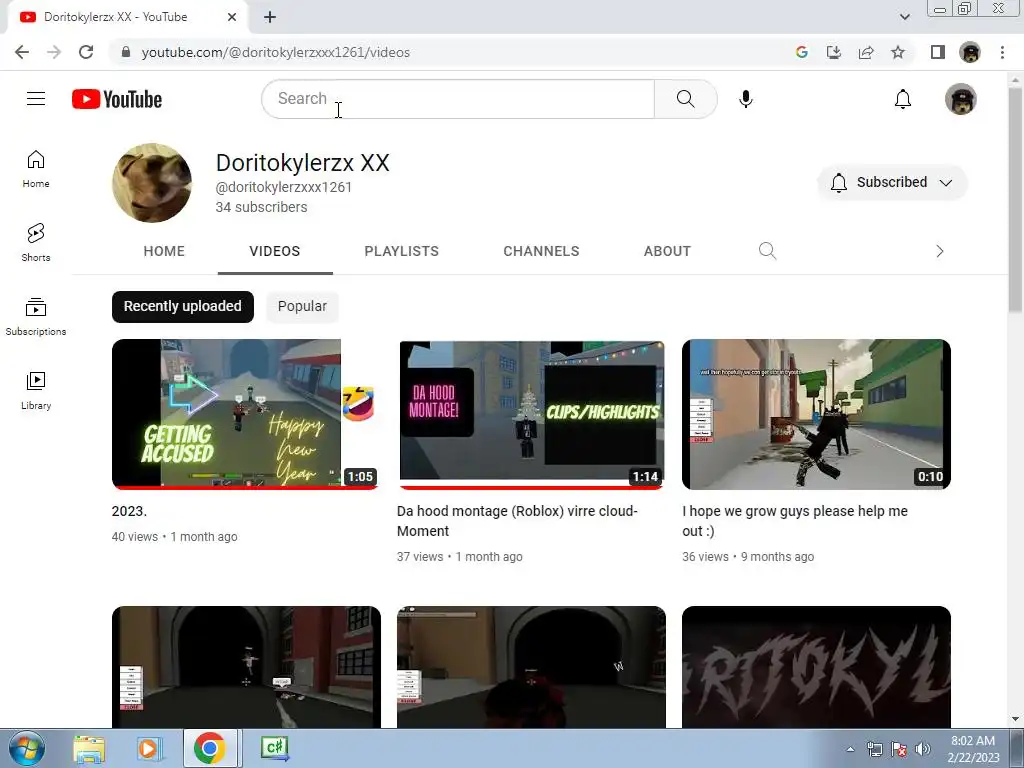Click the '34 subscribers' text

[x=261, y=207]
